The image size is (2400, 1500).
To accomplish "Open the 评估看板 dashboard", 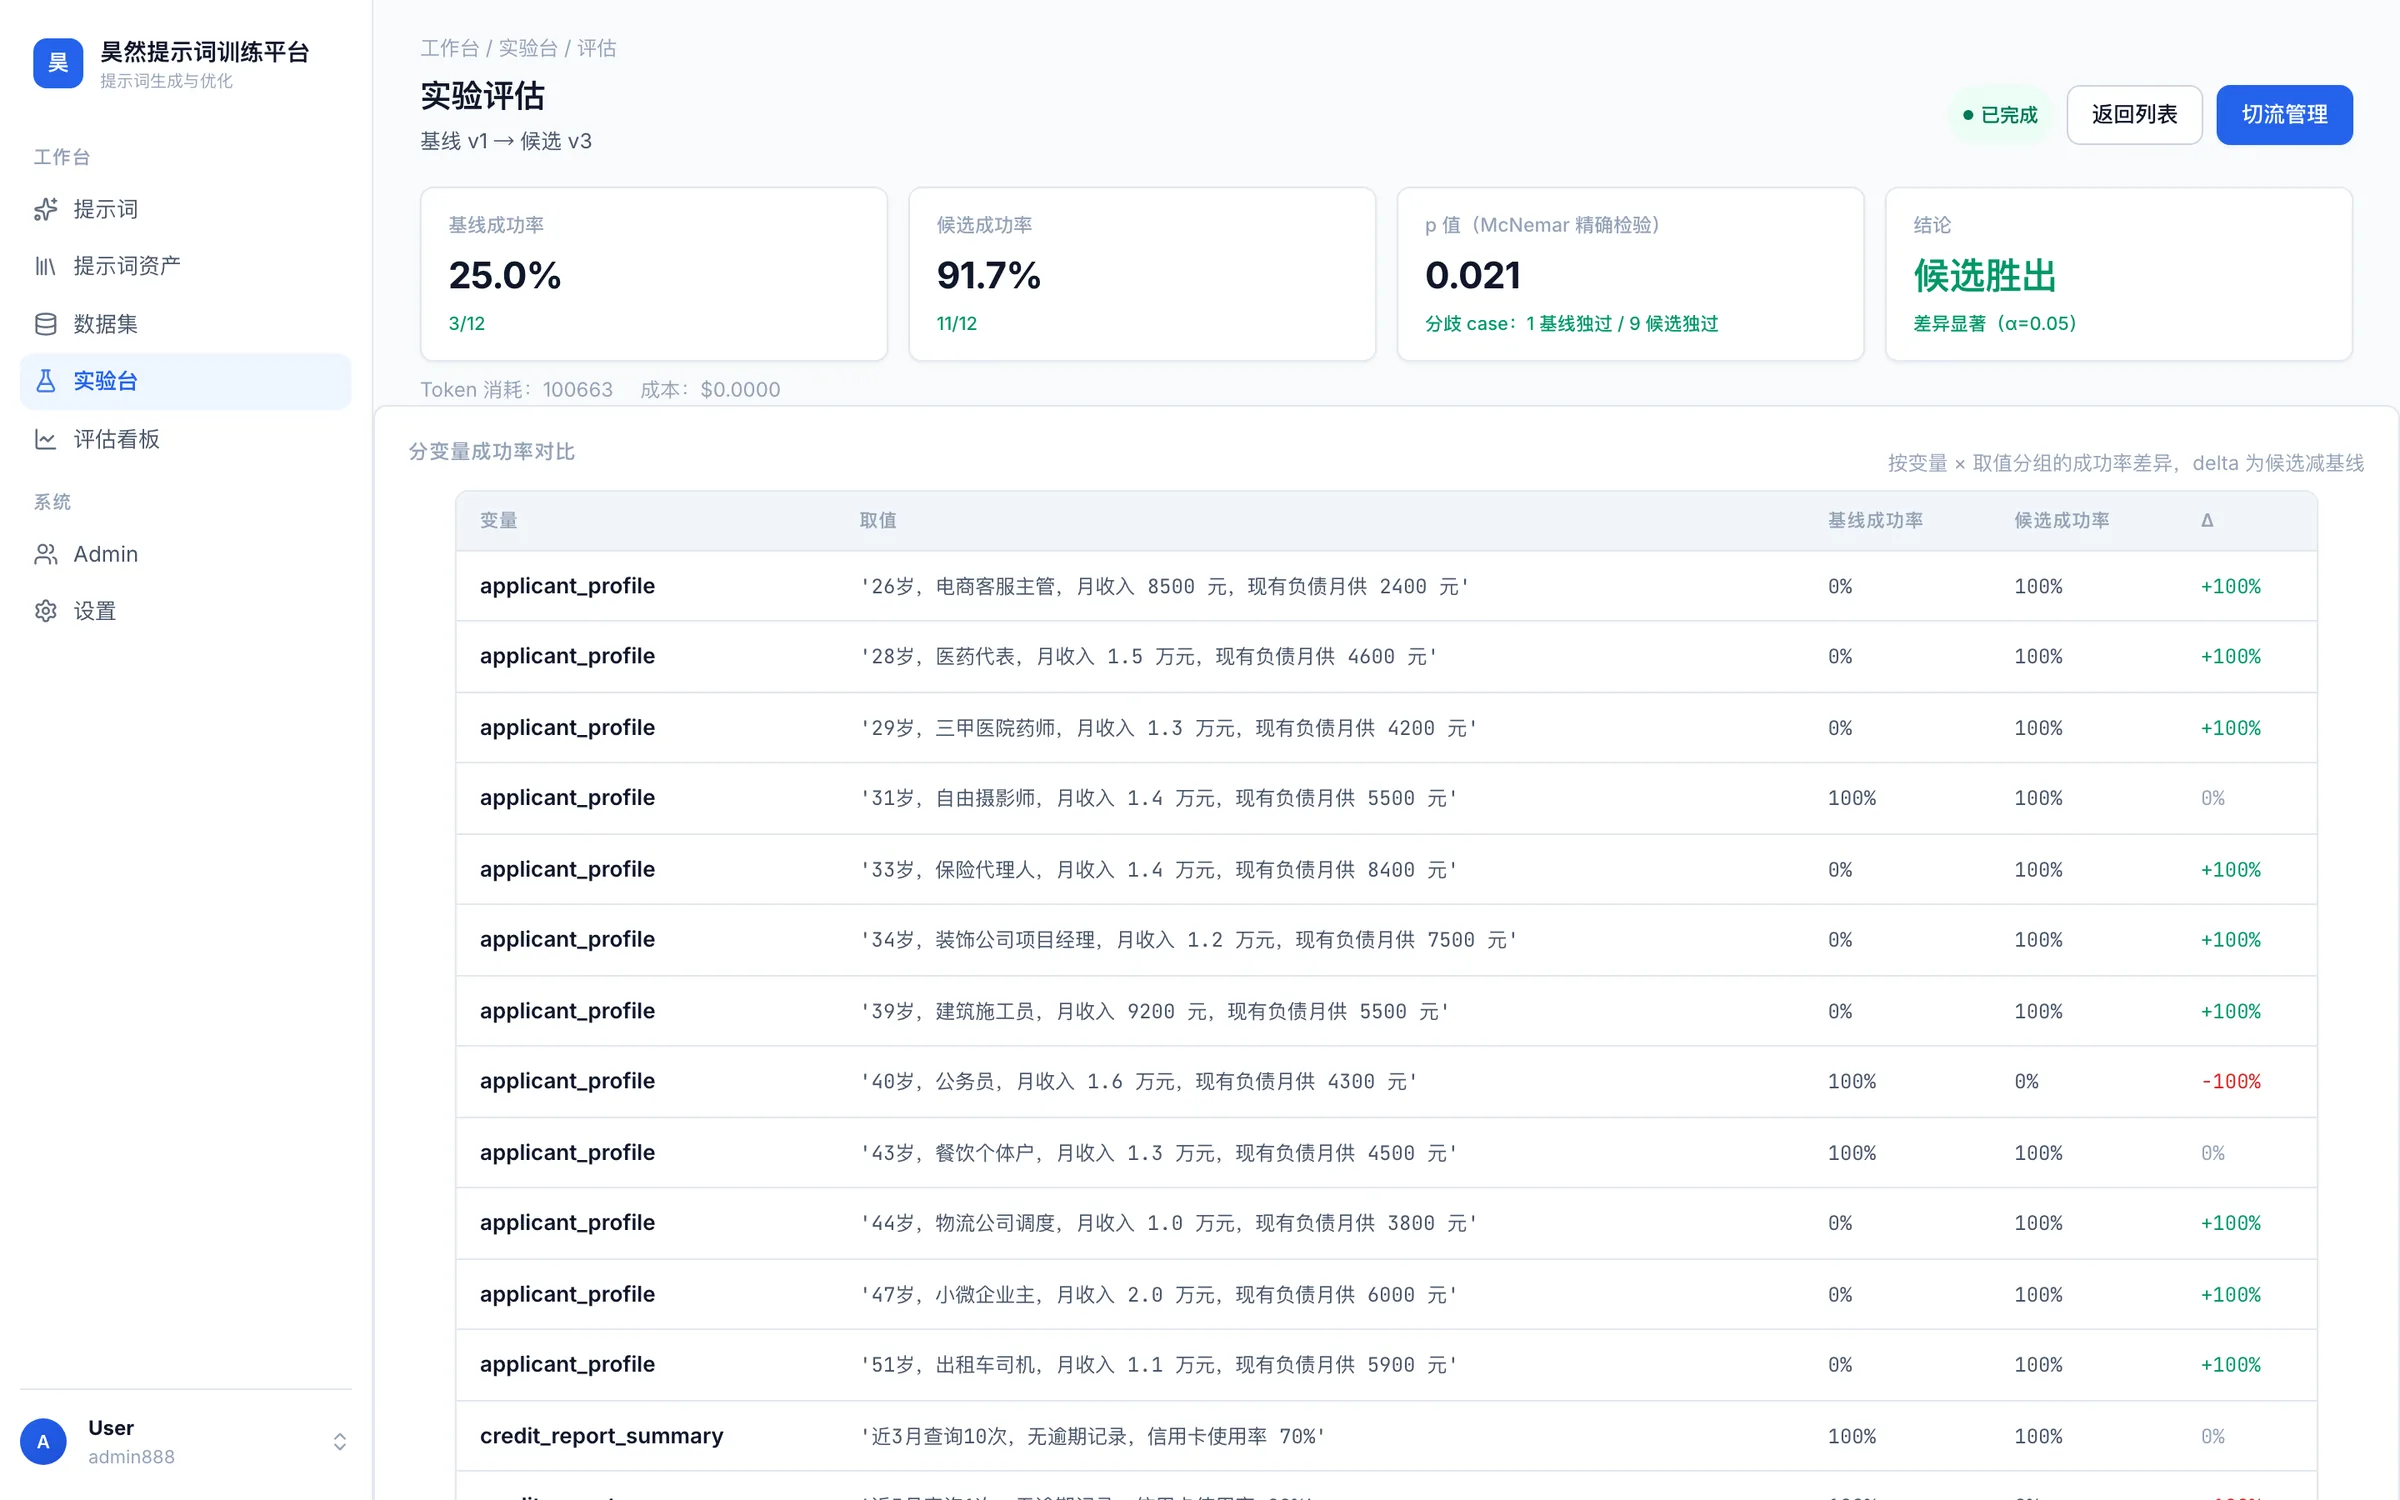I will tap(186, 439).
